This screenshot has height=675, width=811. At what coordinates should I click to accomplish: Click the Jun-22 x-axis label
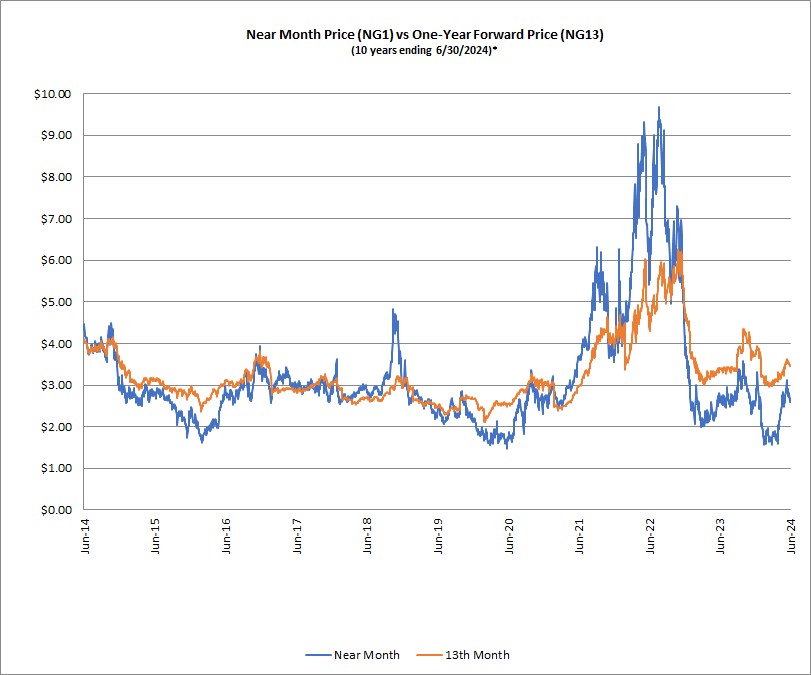(650, 536)
